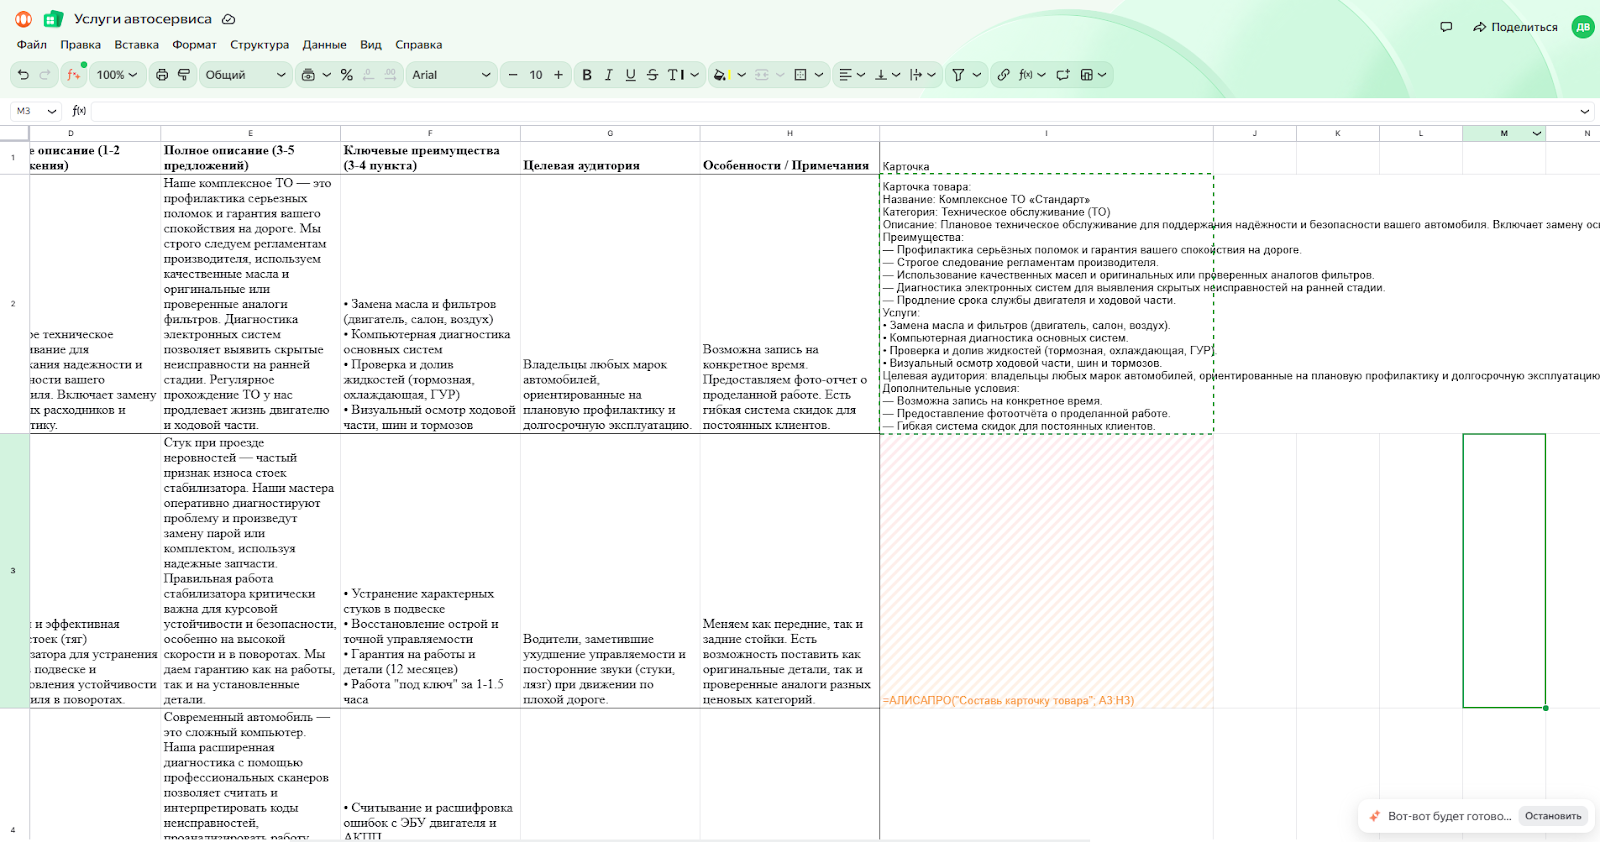The height and width of the screenshot is (842, 1600).
Task: Toggle strikethrough formatting
Action: point(652,75)
